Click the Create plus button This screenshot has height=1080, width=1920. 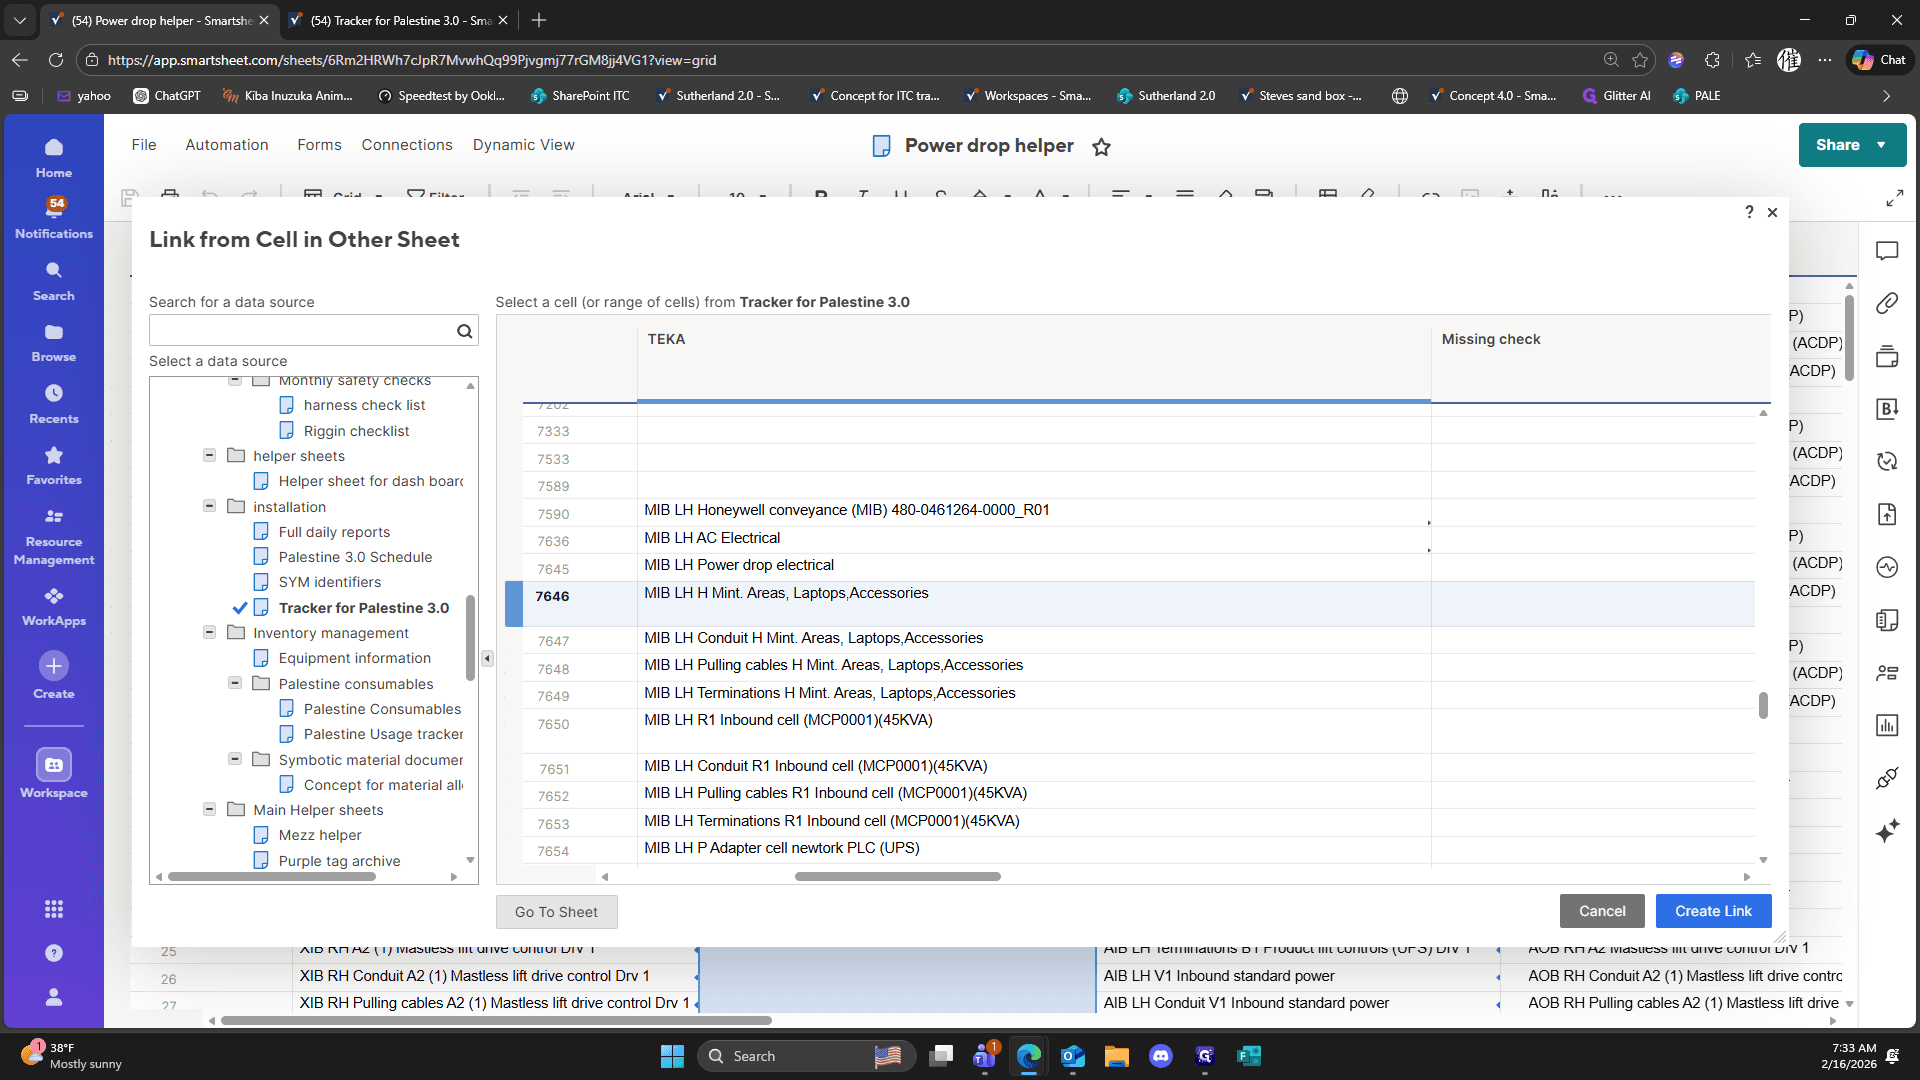tap(54, 666)
